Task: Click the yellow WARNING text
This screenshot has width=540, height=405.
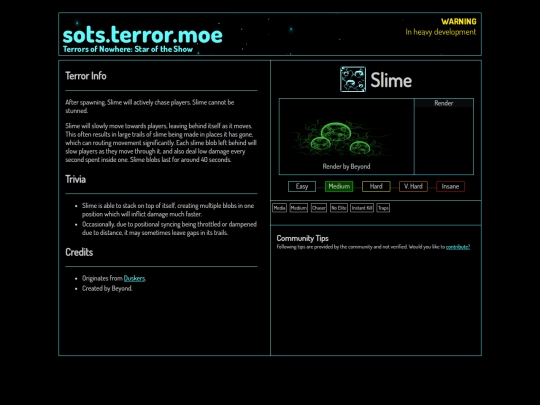Action: click(x=459, y=21)
